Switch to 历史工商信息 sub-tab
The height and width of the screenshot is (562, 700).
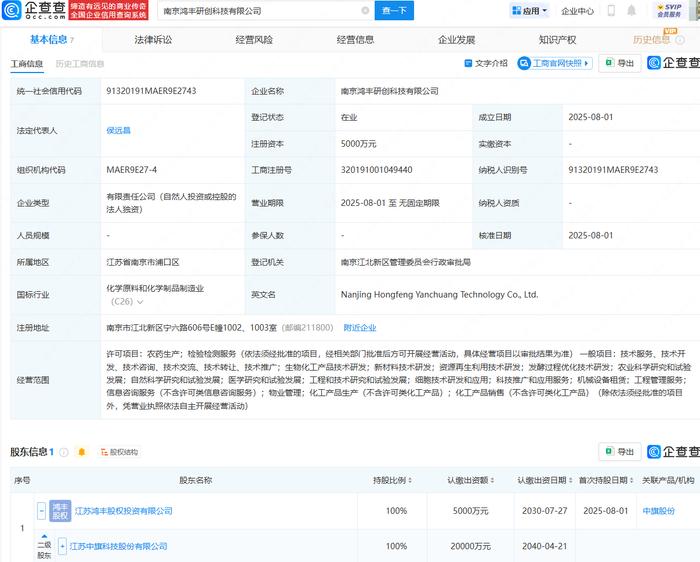(80, 64)
